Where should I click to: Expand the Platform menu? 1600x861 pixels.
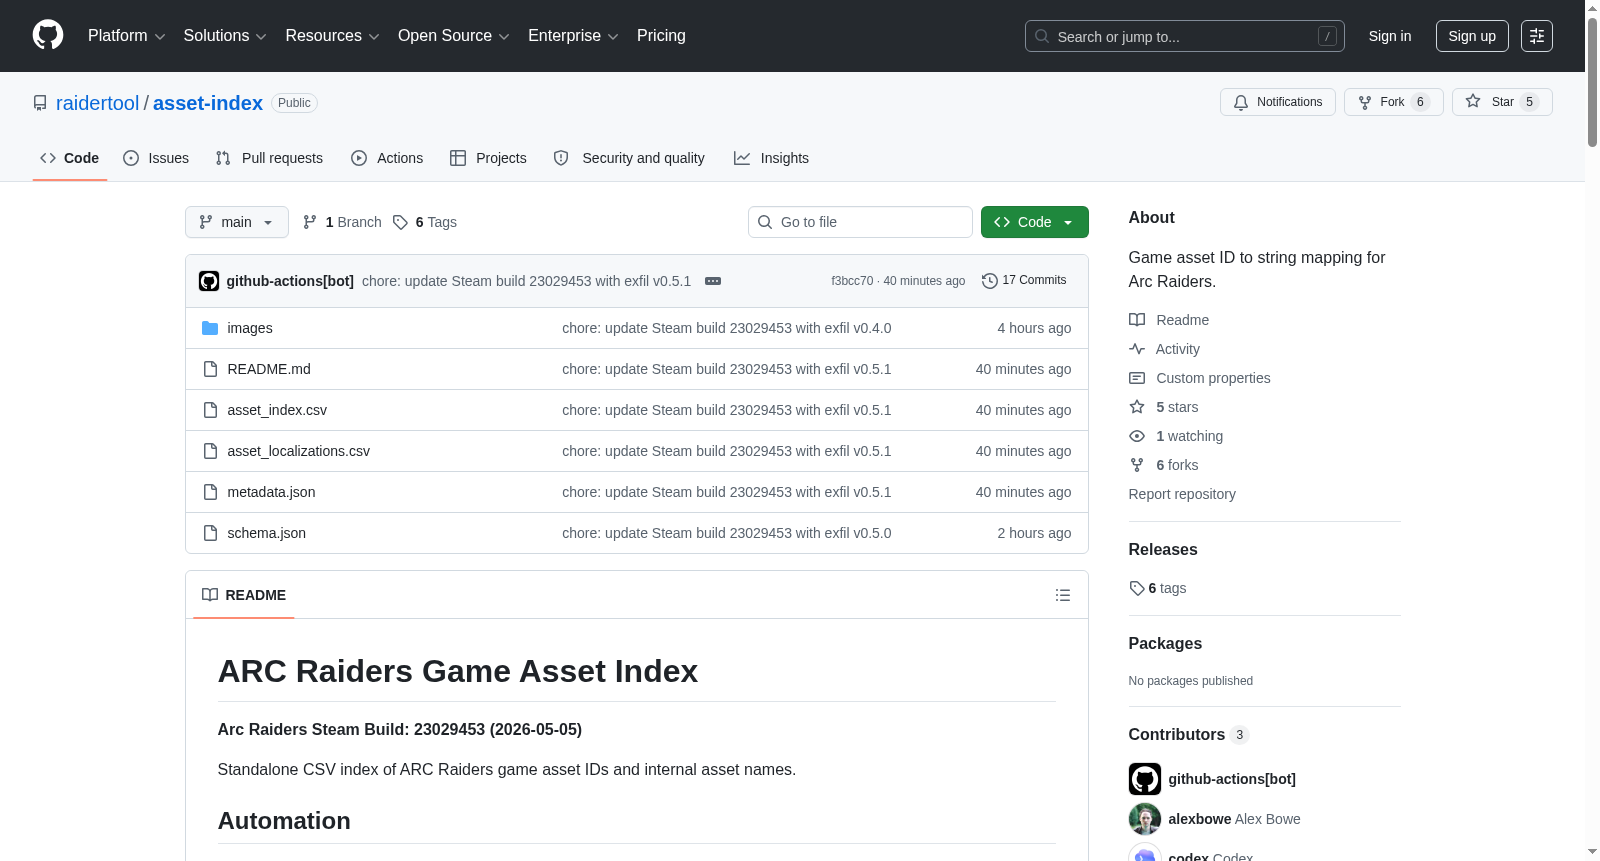[x=127, y=36]
